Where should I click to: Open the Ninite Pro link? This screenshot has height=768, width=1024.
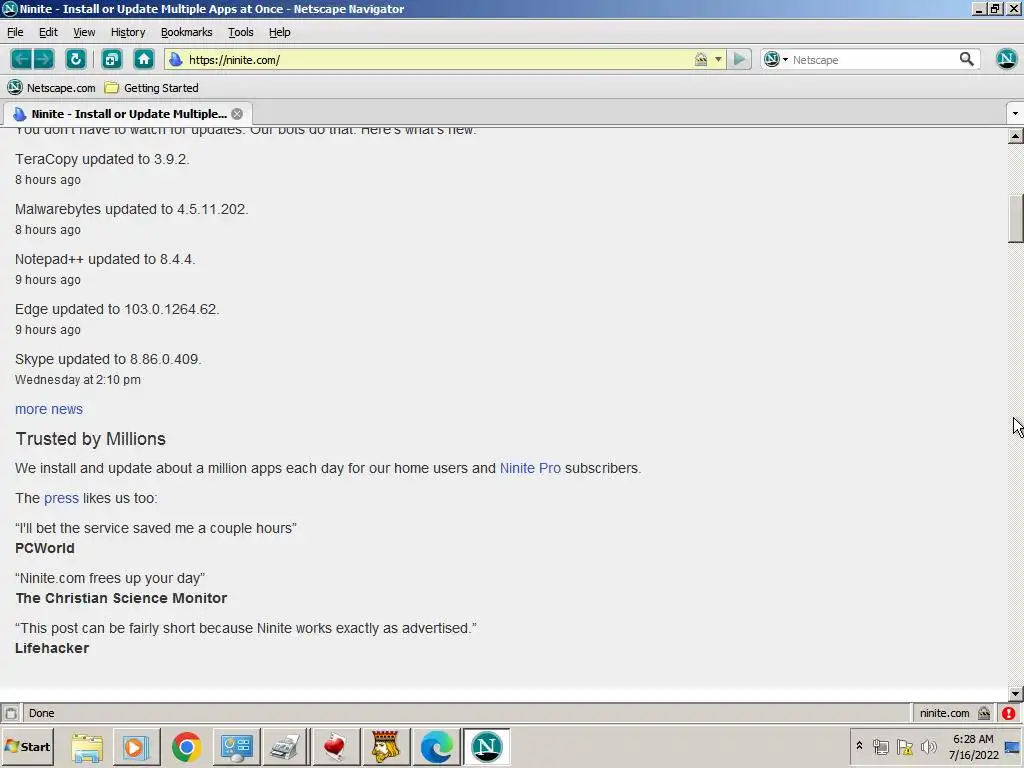point(530,468)
